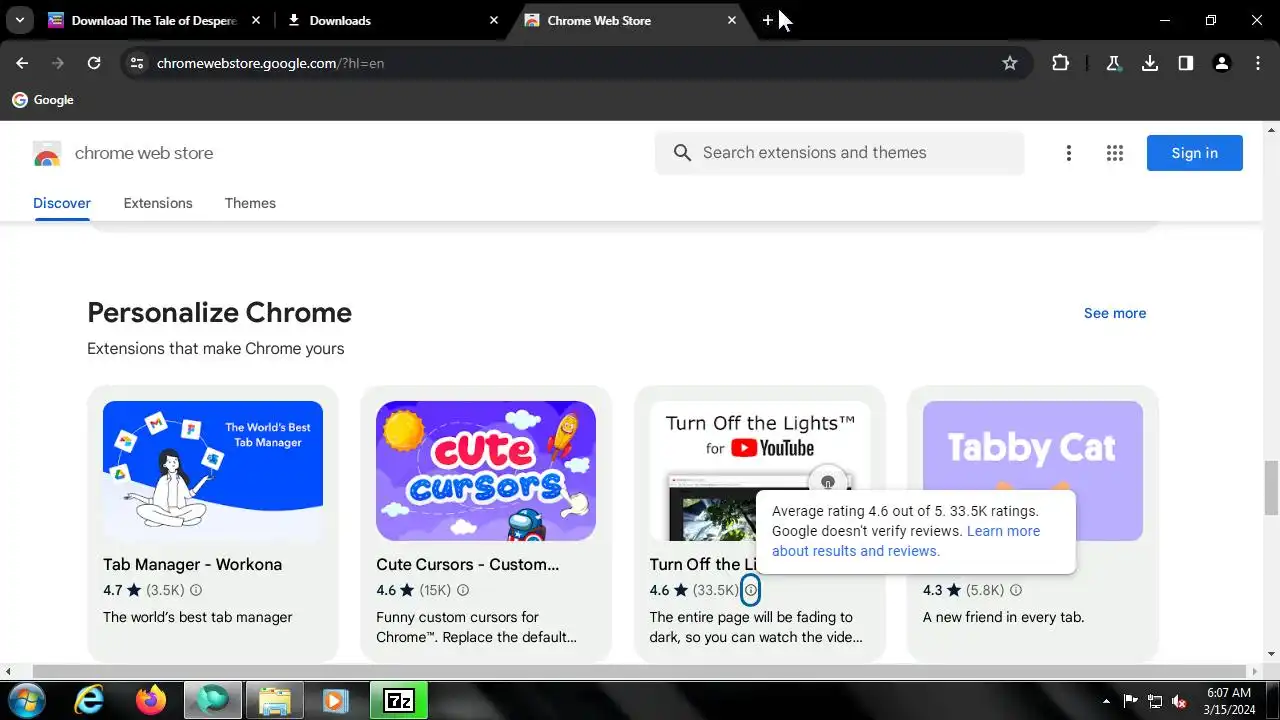1280x720 pixels.
Task: Open a new tab with plus button
Action: tap(767, 20)
